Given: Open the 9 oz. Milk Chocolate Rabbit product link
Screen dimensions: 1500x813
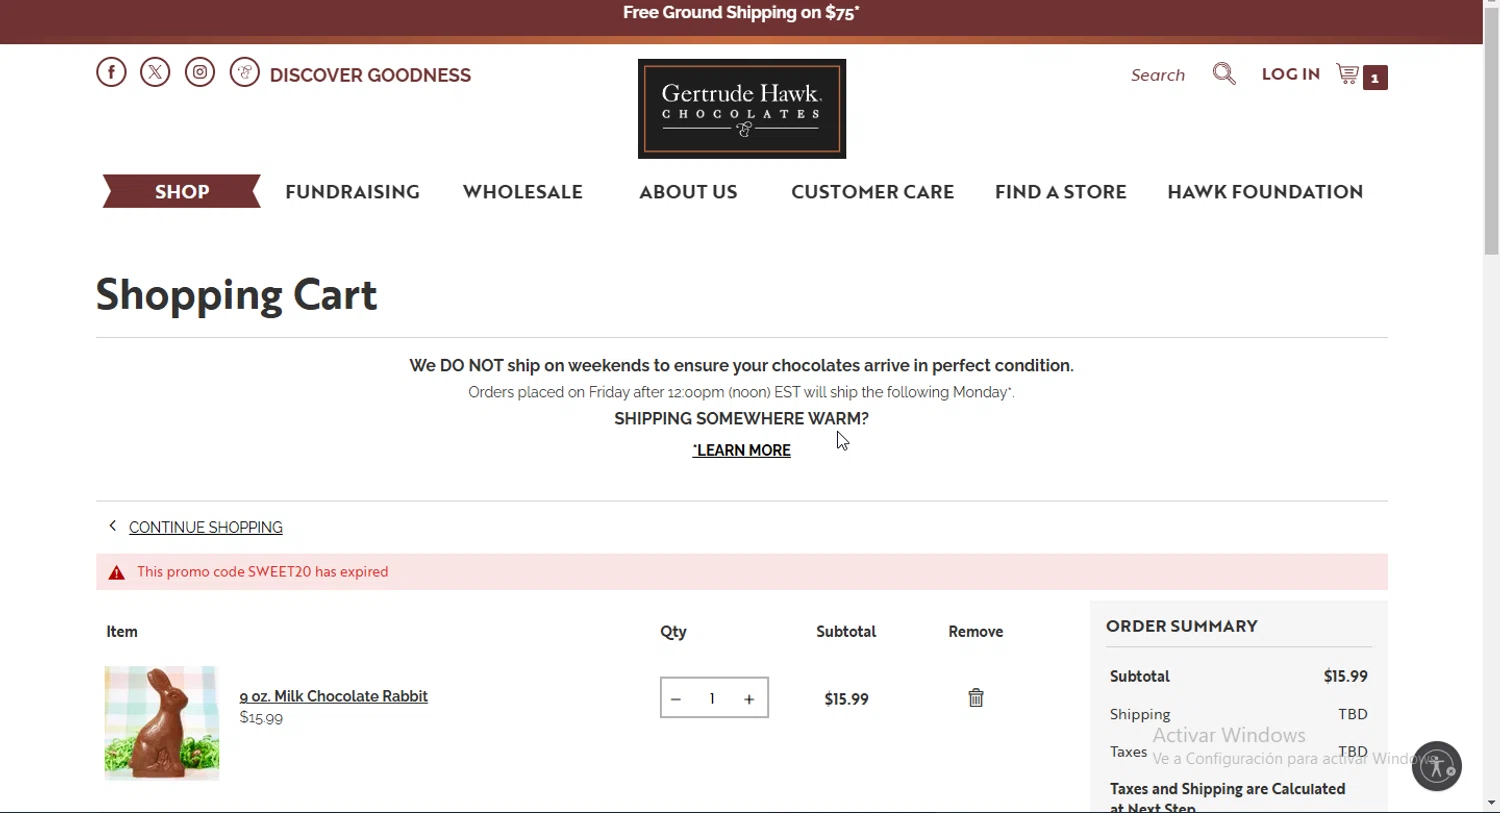Looking at the screenshot, I should coord(334,696).
